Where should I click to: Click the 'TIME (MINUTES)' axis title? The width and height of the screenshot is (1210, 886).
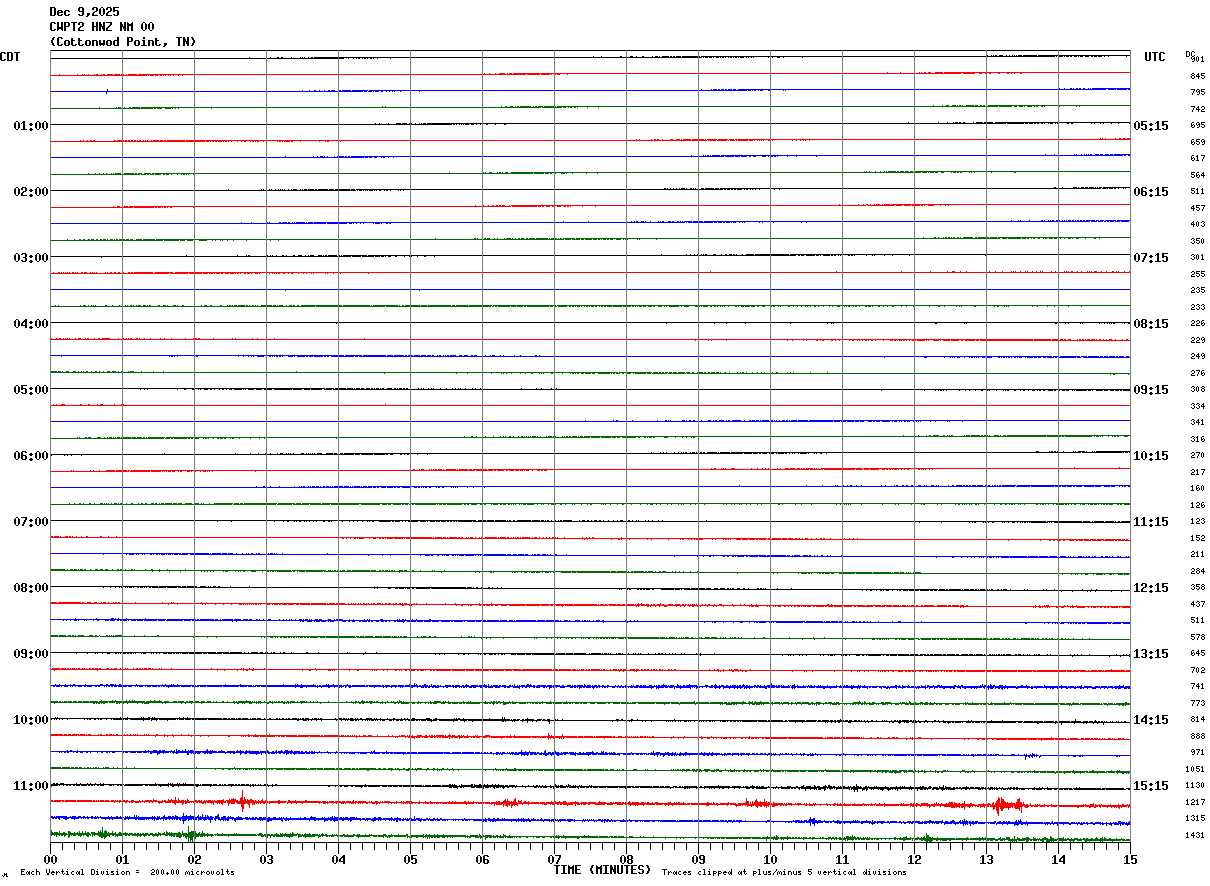[602, 870]
